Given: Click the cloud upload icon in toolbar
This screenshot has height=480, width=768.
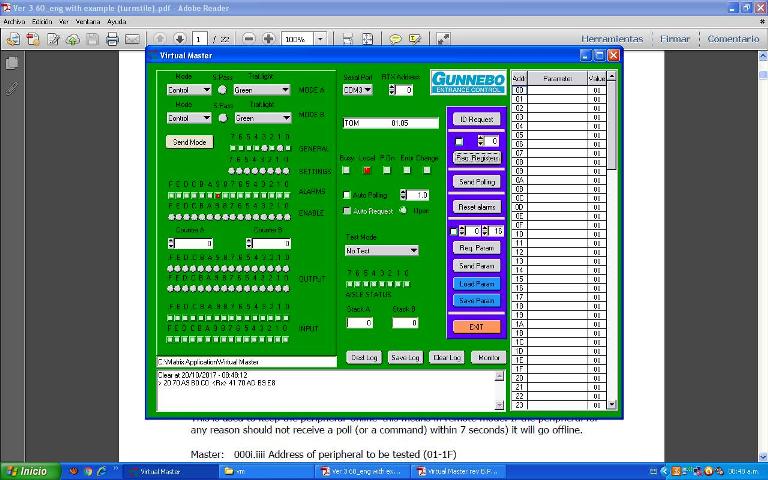Looking at the screenshot, I should [72, 39].
